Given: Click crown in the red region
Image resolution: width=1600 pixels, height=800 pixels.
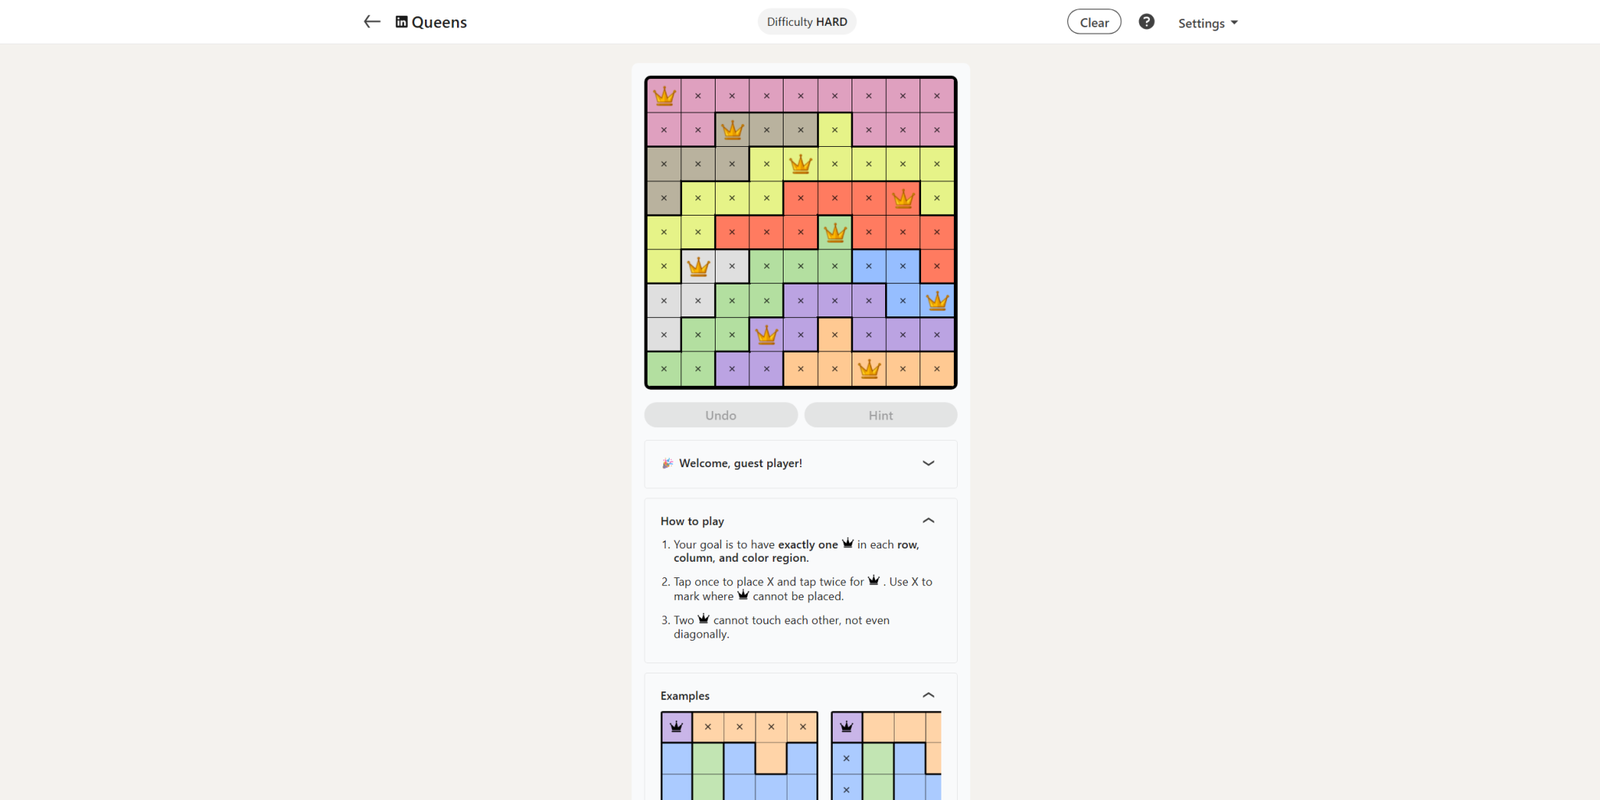Looking at the screenshot, I should pyautogui.click(x=903, y=198).
